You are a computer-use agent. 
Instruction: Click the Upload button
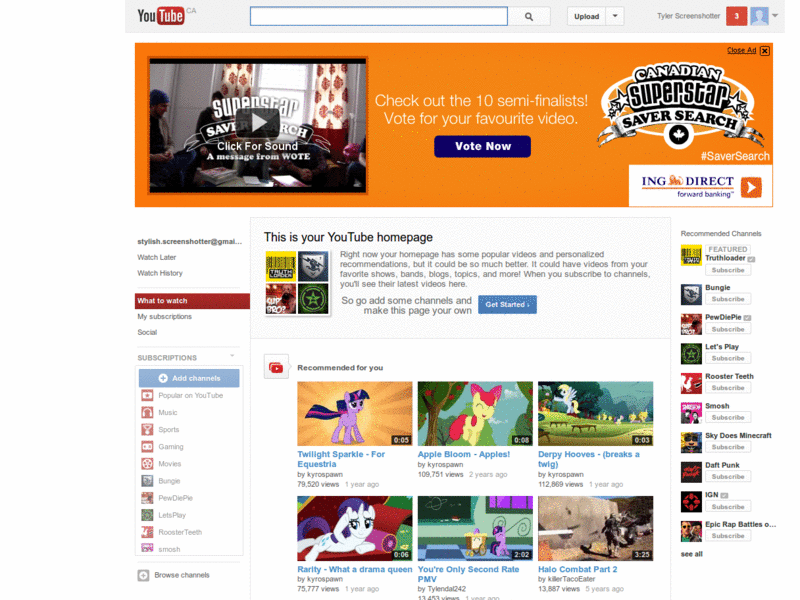click(586, 16)
